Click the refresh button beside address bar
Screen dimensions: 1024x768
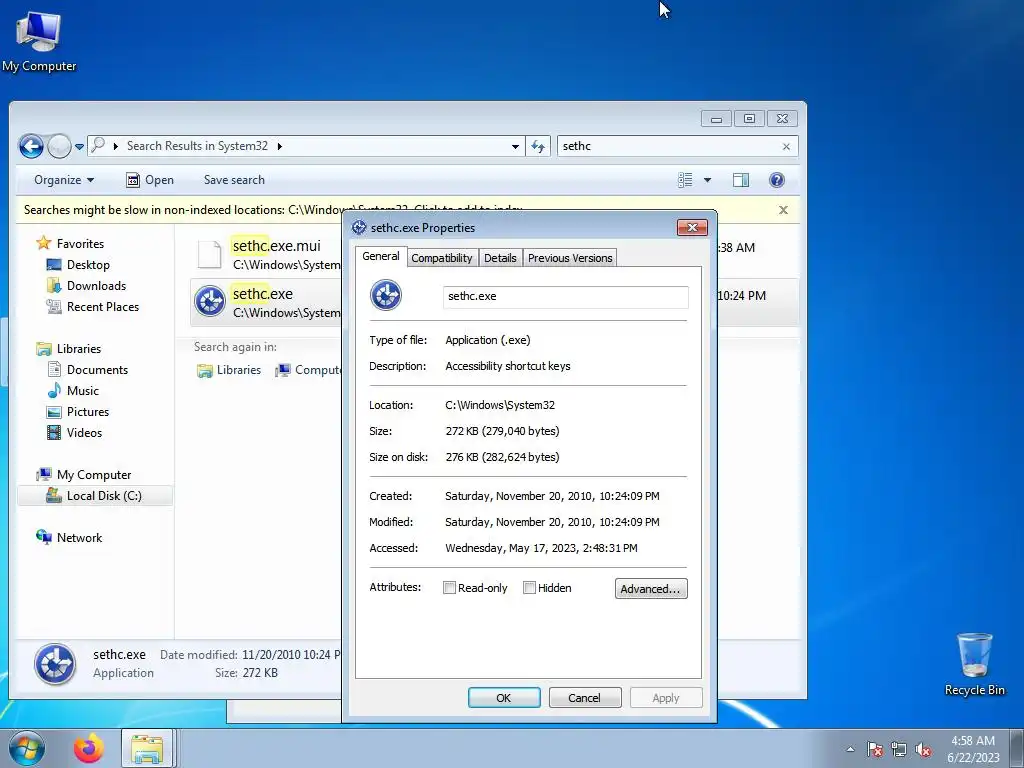coord(538,146)
